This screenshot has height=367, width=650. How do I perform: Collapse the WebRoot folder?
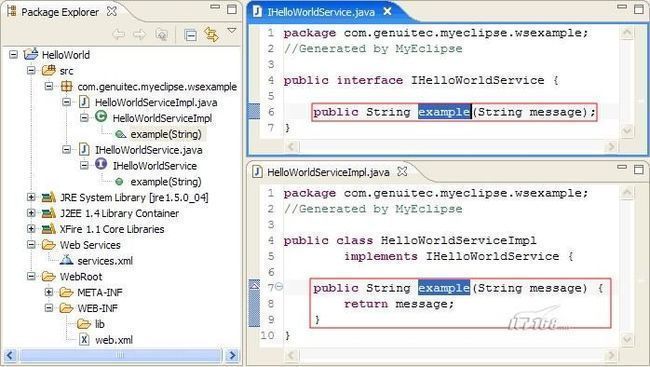coord(31,276)
